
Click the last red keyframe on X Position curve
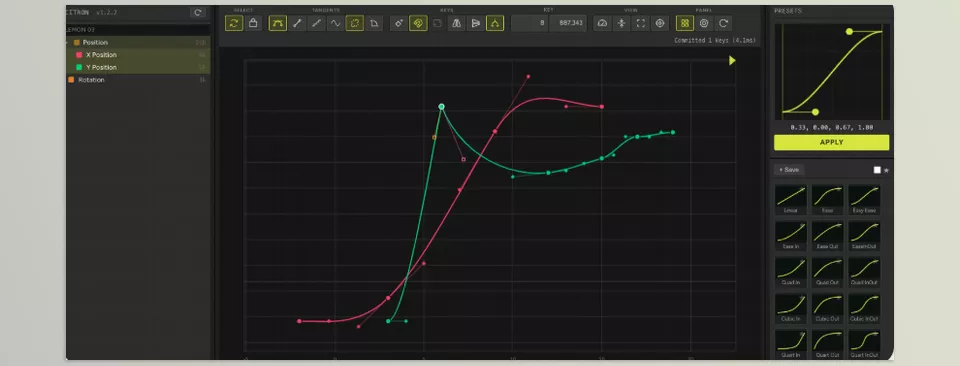[x=602, y=106]
